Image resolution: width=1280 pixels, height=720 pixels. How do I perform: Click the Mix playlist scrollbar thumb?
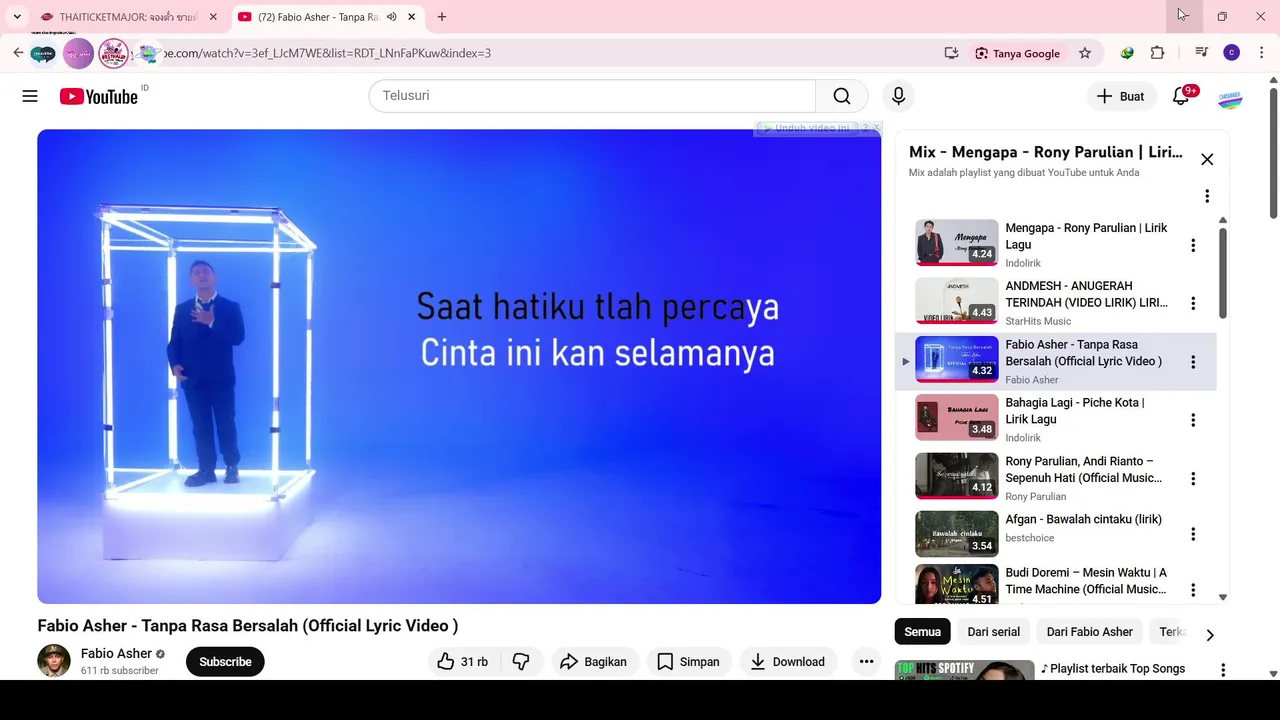[1222, 273]
